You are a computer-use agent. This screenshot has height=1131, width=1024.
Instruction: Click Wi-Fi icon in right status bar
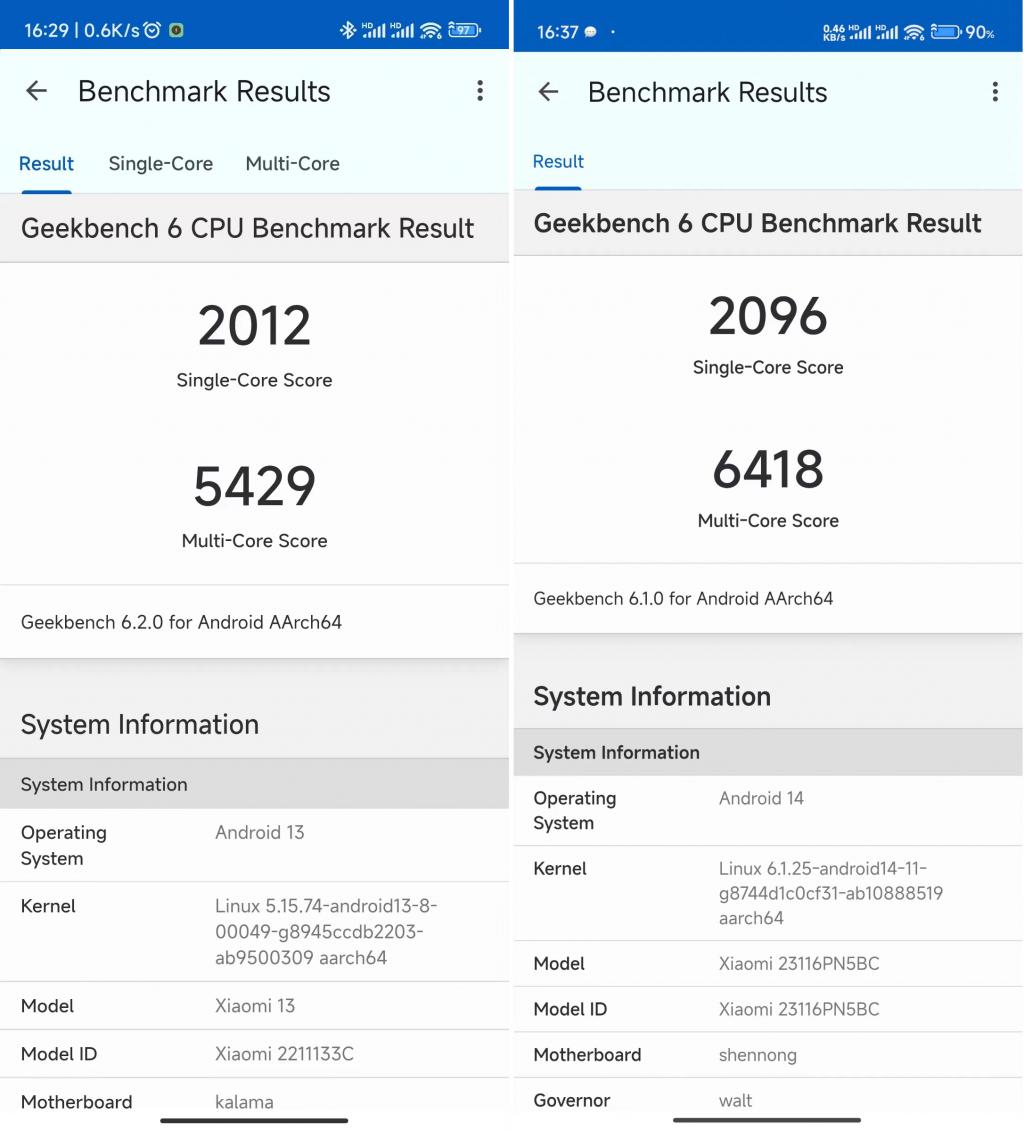coord(914,32)
